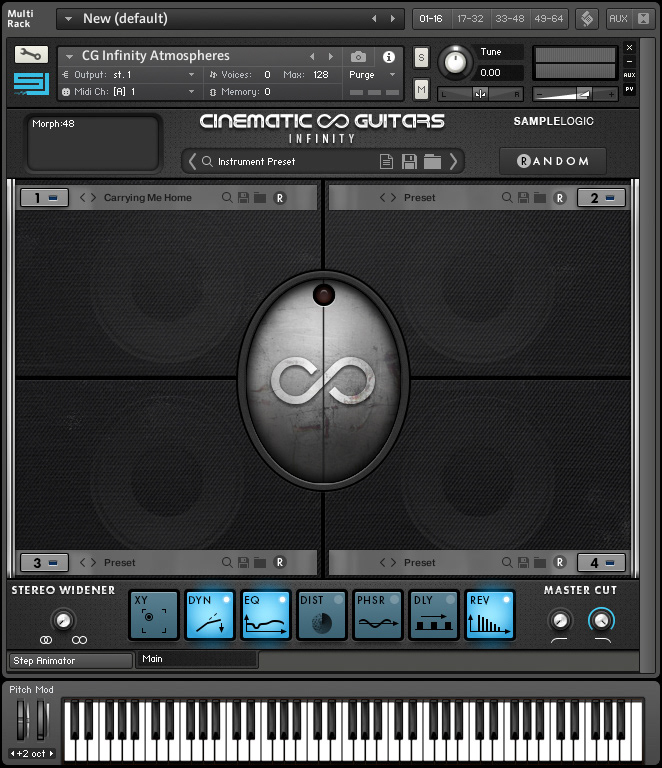
Task: Open the slot 4 preset folder
Action: [540, 562]
